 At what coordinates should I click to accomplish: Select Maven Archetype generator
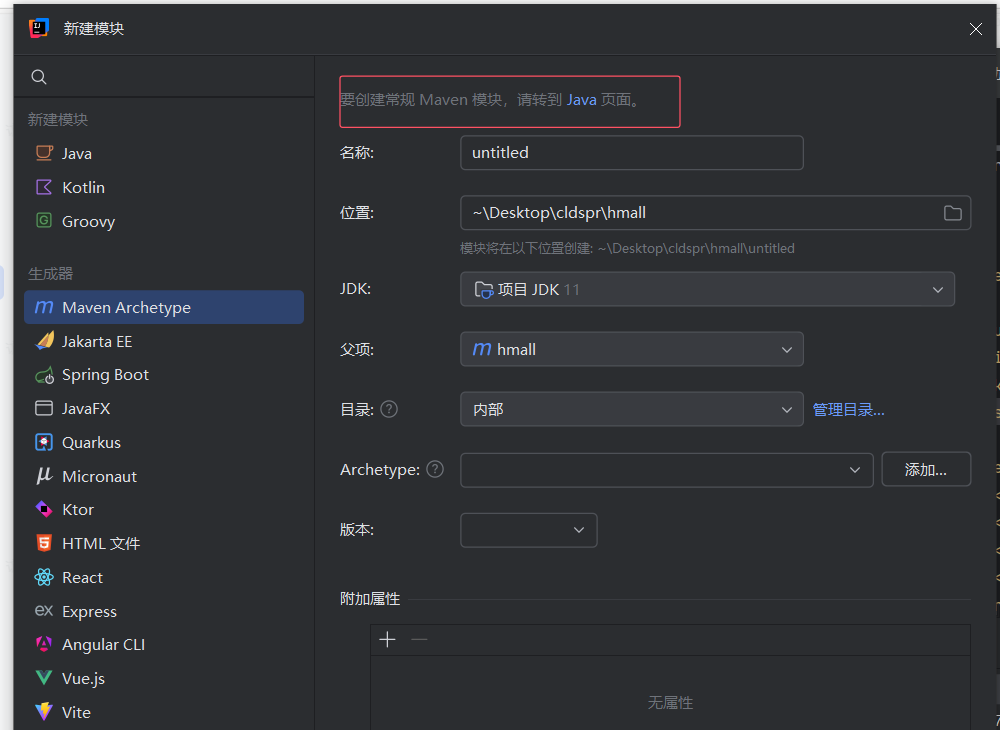pos(164,307)
